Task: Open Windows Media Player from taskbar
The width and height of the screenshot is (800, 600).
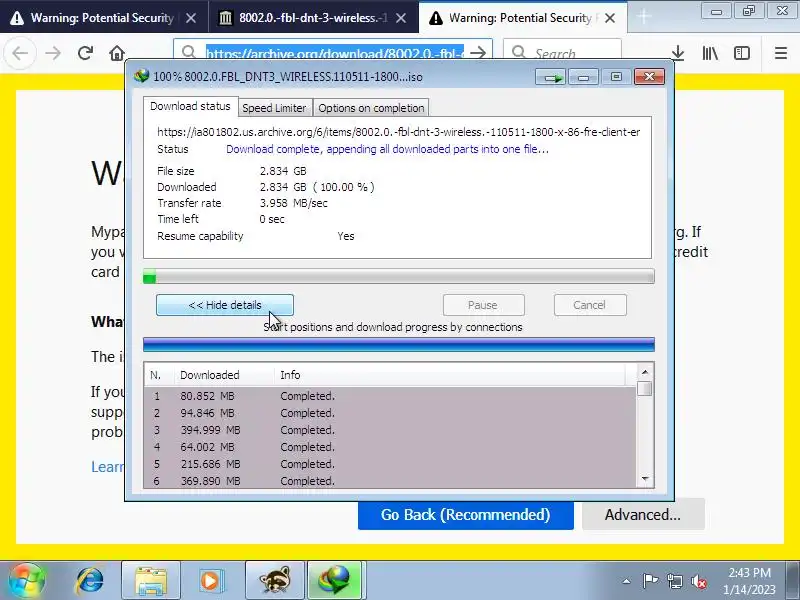Action: [210, 581]
